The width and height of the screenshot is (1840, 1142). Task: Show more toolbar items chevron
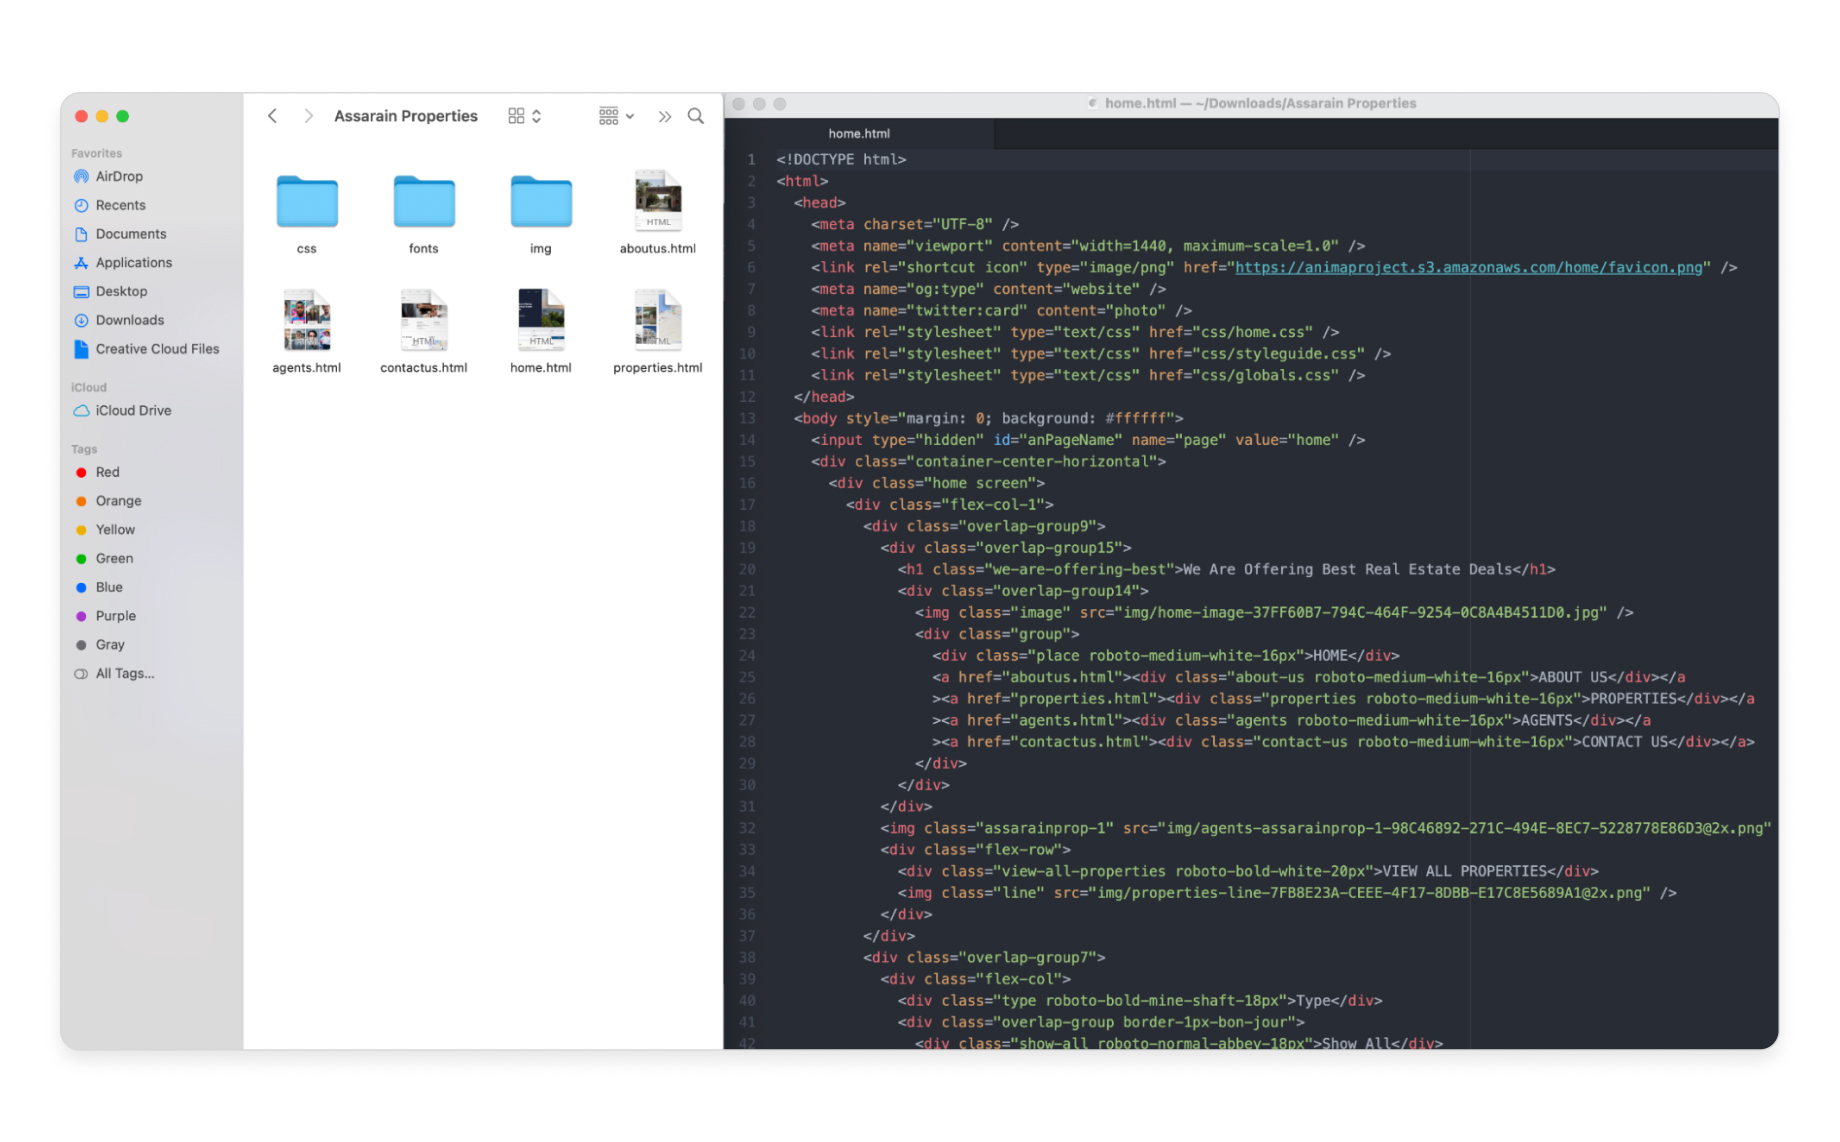coord(665,116)
